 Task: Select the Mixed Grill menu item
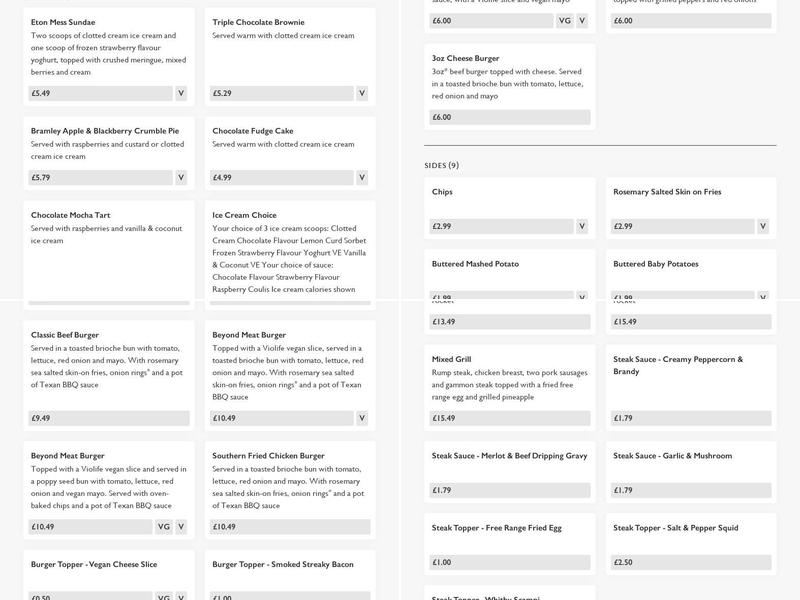(x=451, y=359)
